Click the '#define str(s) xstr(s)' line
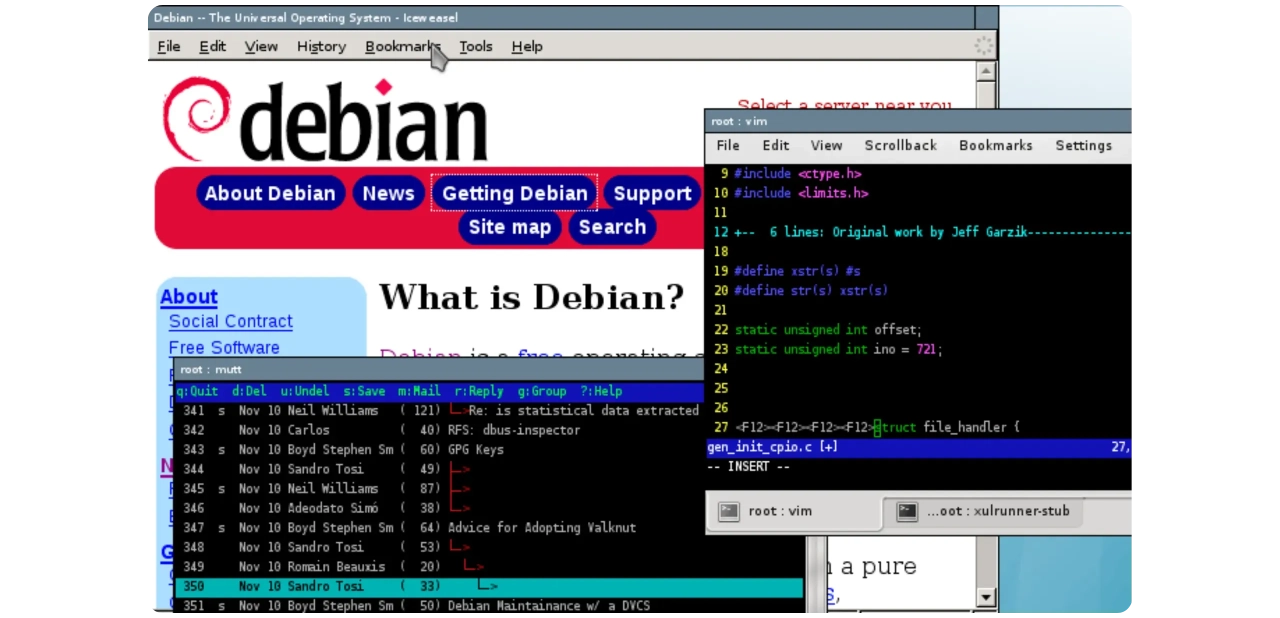1280x618 pixels. coord(811,290)
